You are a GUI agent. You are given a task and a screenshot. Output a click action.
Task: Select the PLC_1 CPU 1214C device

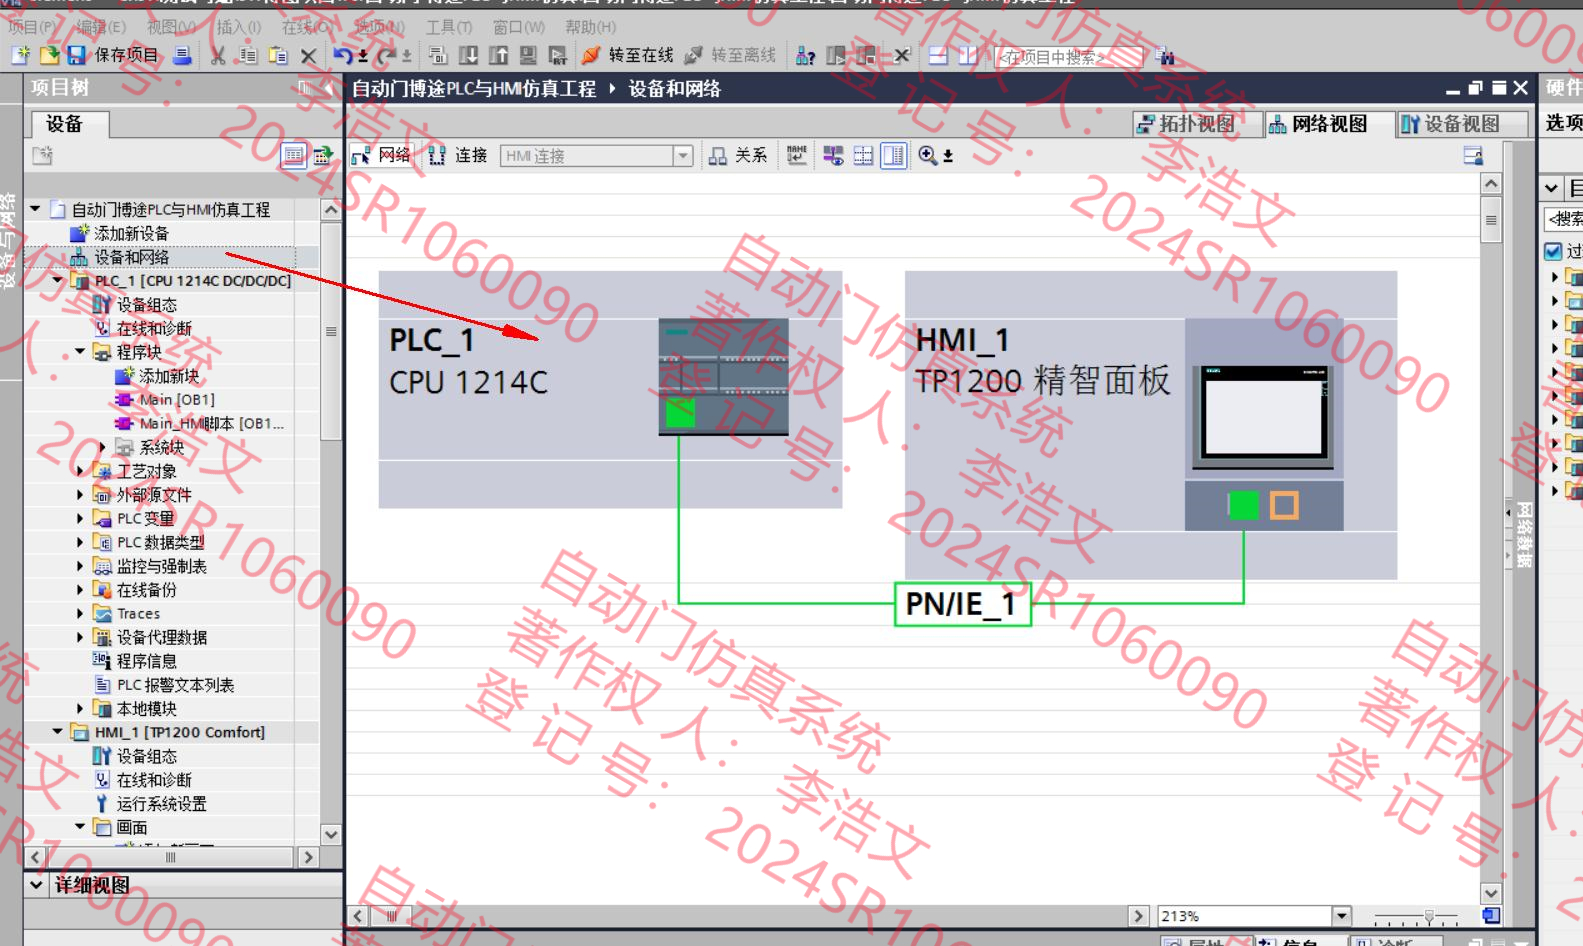click(610, 389)
